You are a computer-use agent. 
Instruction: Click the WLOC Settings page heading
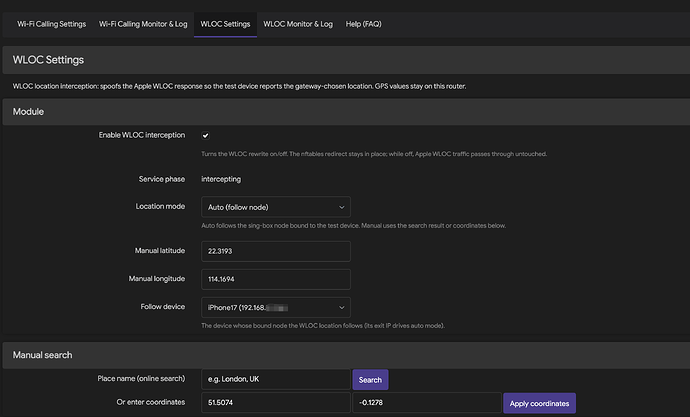48,60
